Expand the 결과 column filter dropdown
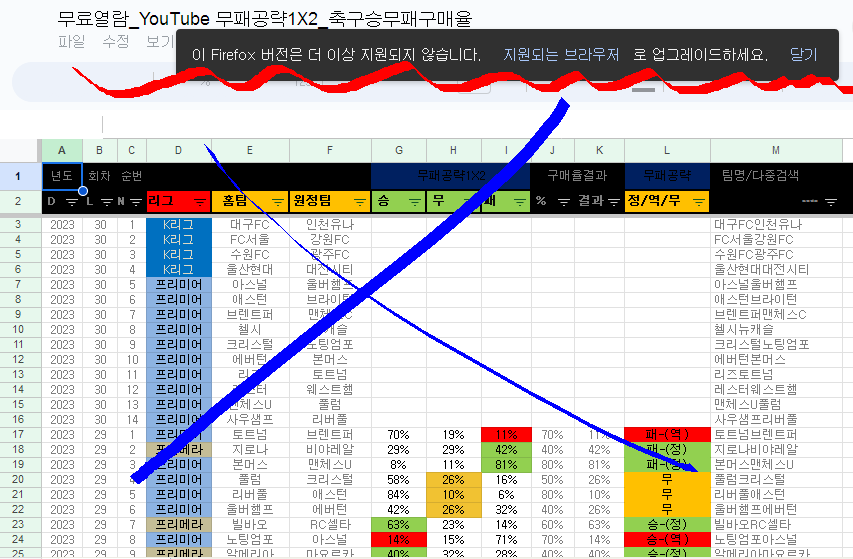 click(614, 202)
